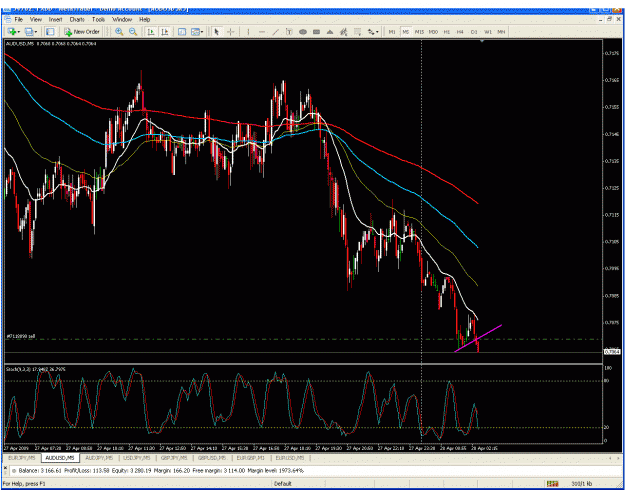625x490 pixels.
Task: Expand the New Chart dropdown arrow
Action: point(18,32)
